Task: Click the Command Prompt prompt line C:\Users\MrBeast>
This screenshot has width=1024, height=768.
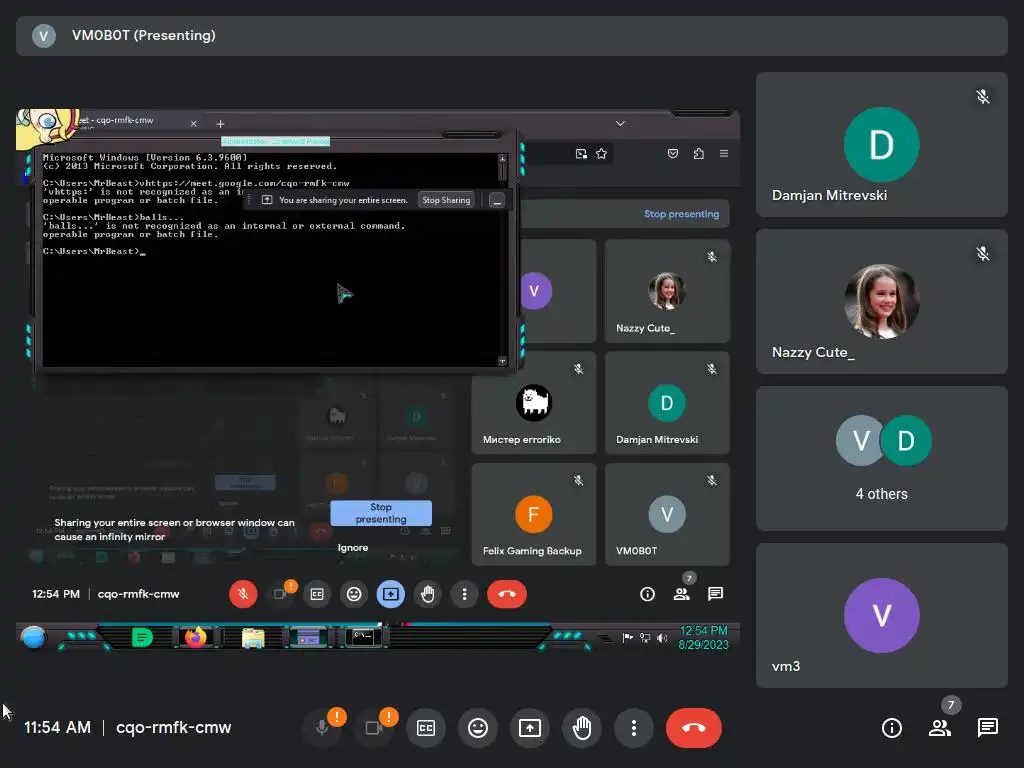Action: point(94,251)
